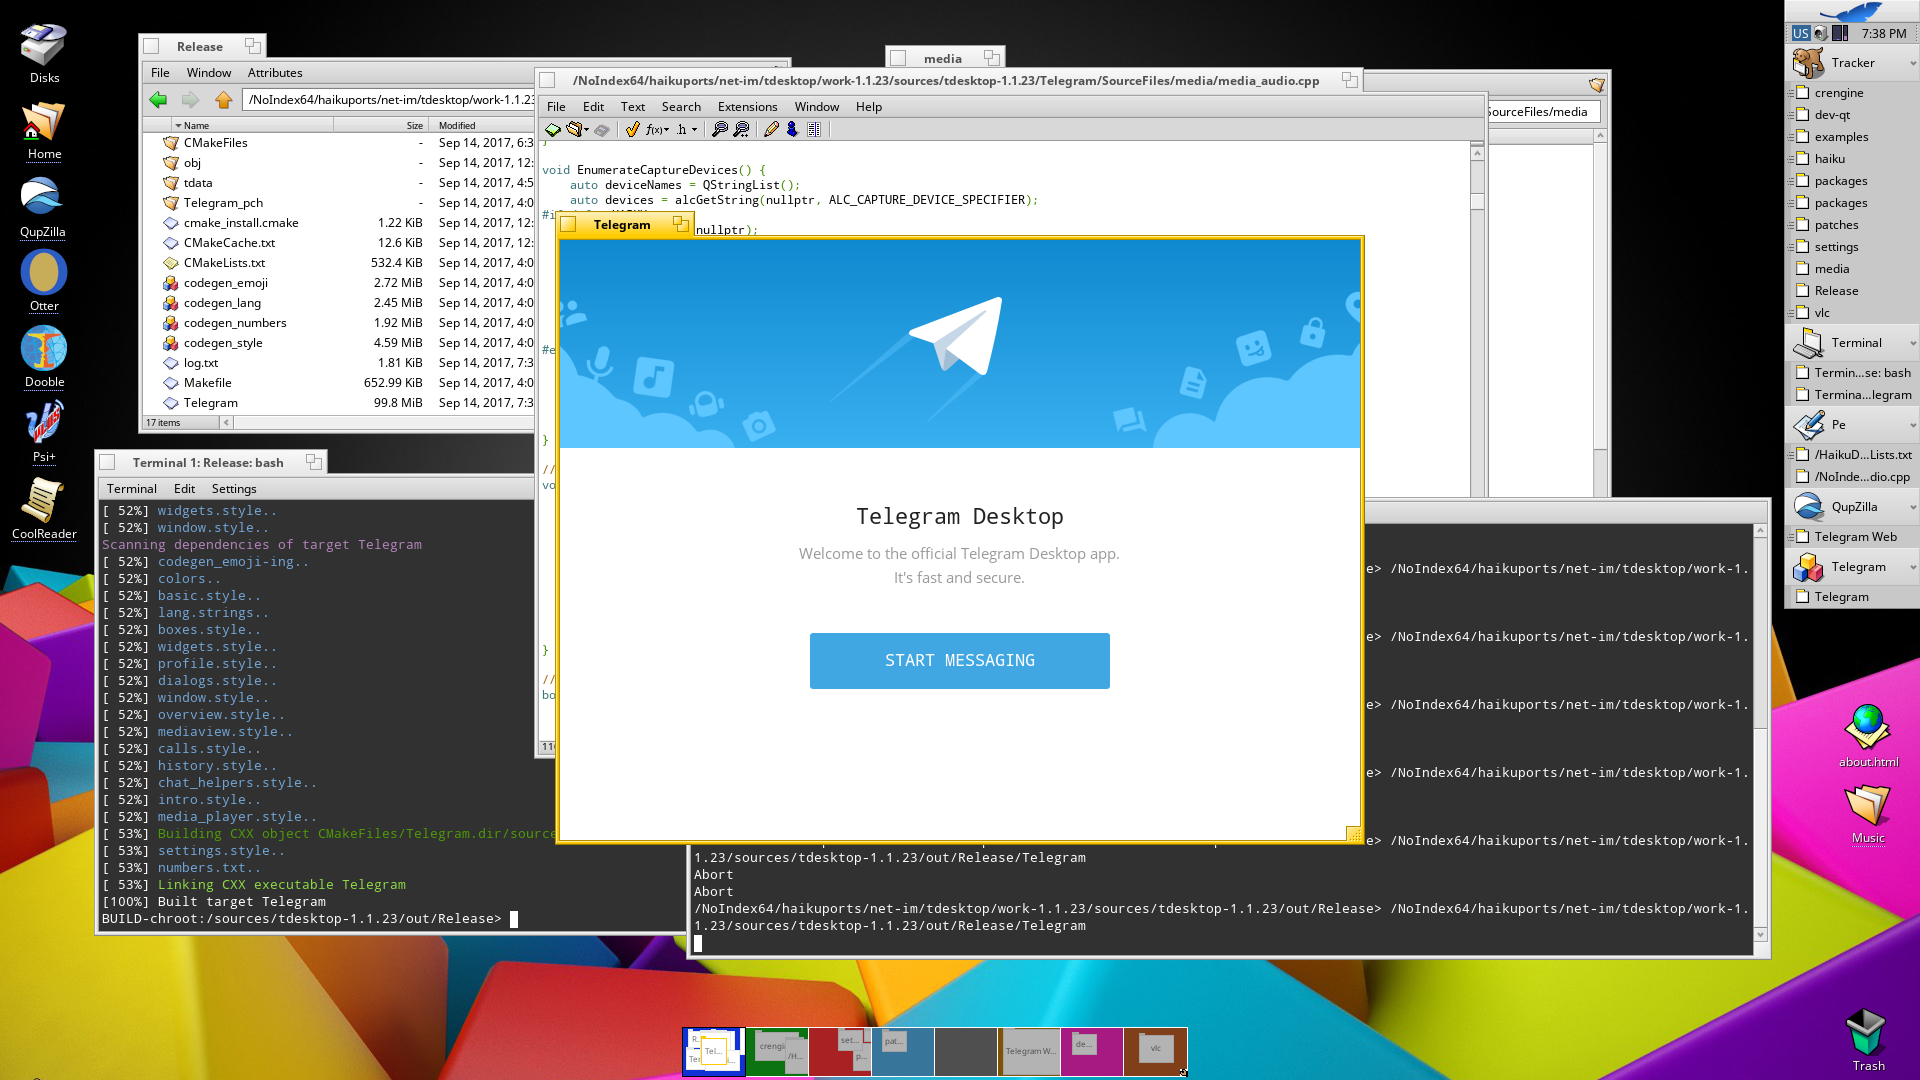Click the orange checkmark icon in Pe toolbar
Viewport: 1920px width, 1080px height.
click(632, 130)
